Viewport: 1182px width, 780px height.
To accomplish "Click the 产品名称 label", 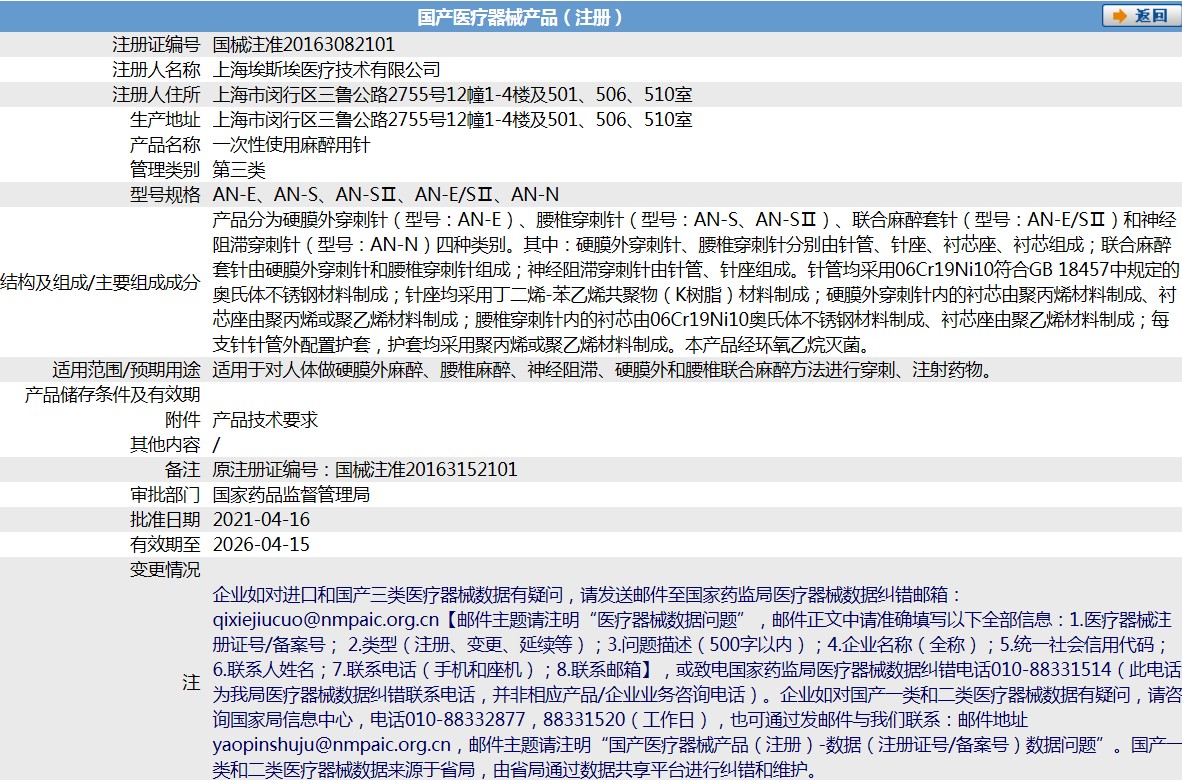I will 165,144.
